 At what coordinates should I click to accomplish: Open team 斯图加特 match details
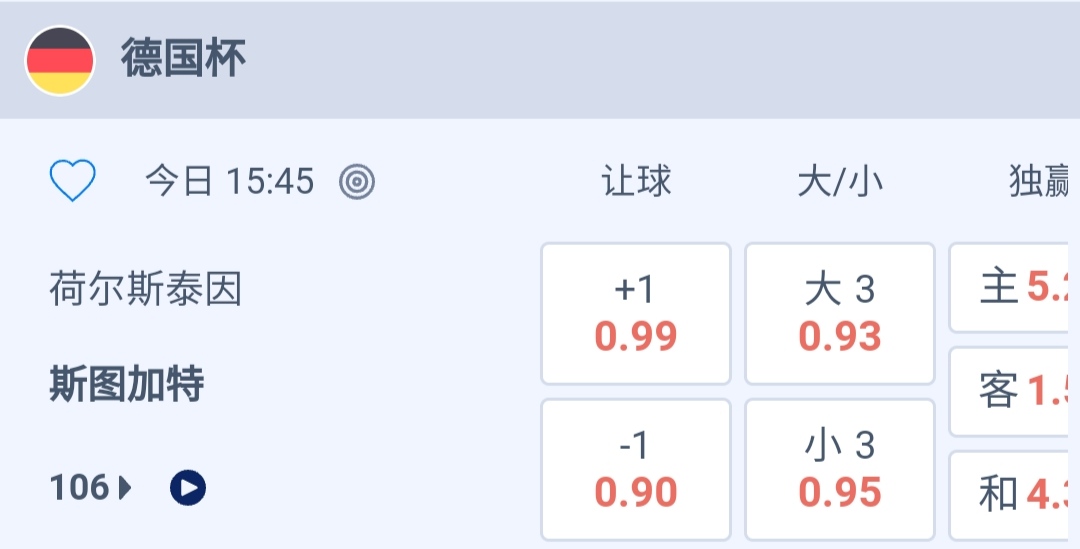(x=127, y=384)
